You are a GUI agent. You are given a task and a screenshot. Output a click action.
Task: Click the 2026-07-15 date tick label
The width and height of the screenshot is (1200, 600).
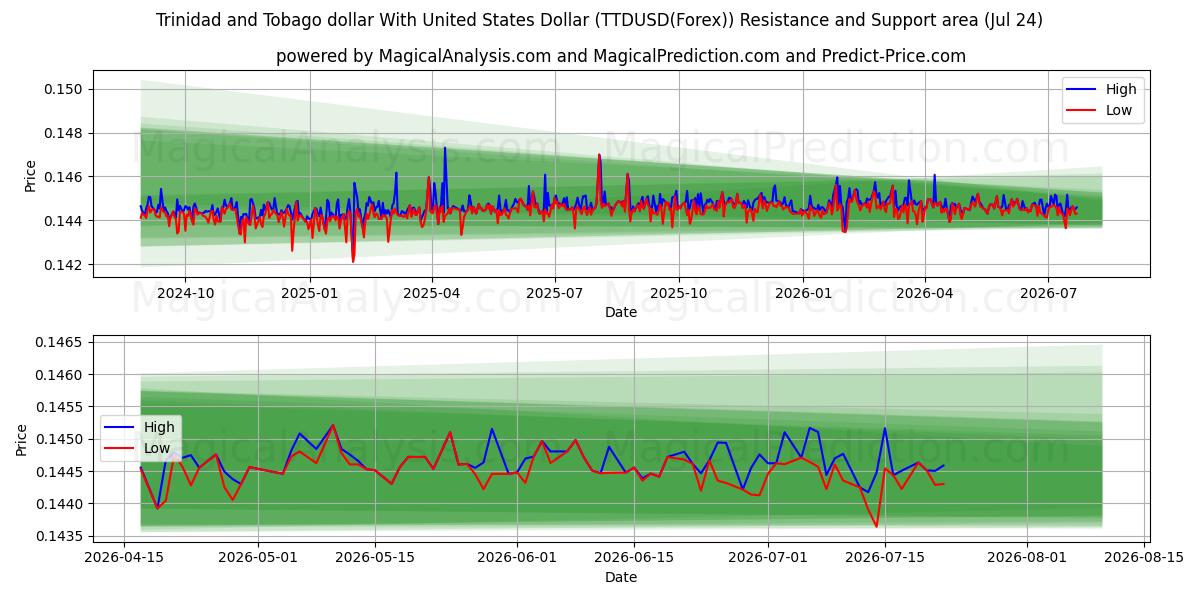885,559
